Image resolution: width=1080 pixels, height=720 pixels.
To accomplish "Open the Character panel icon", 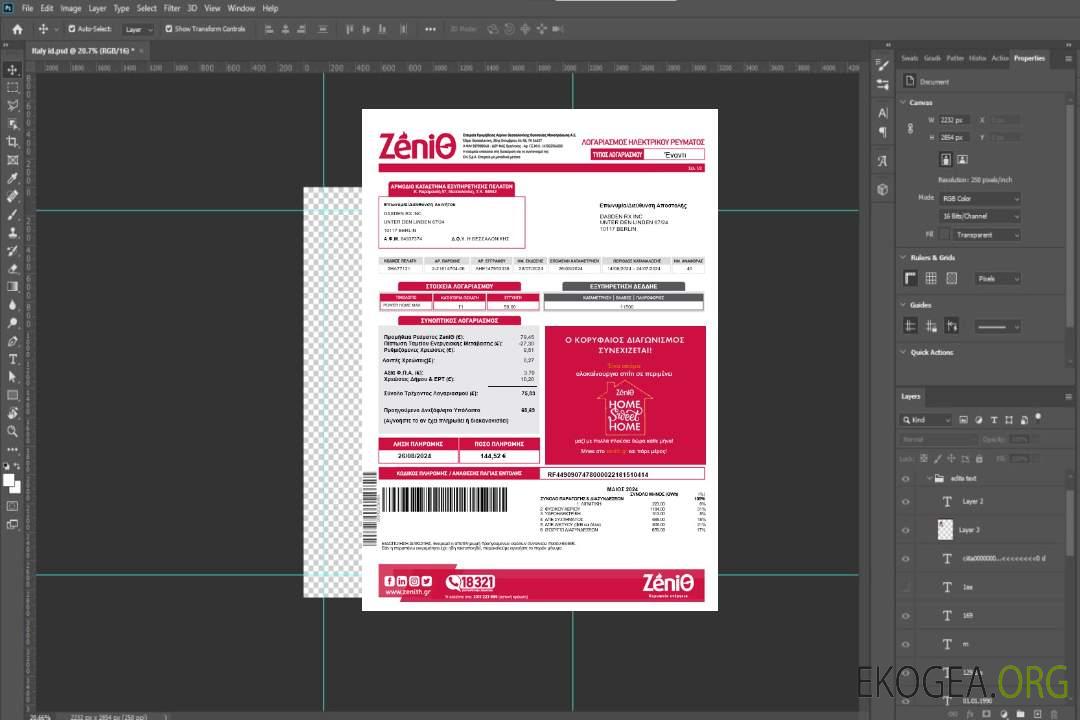I will [883, 113].
